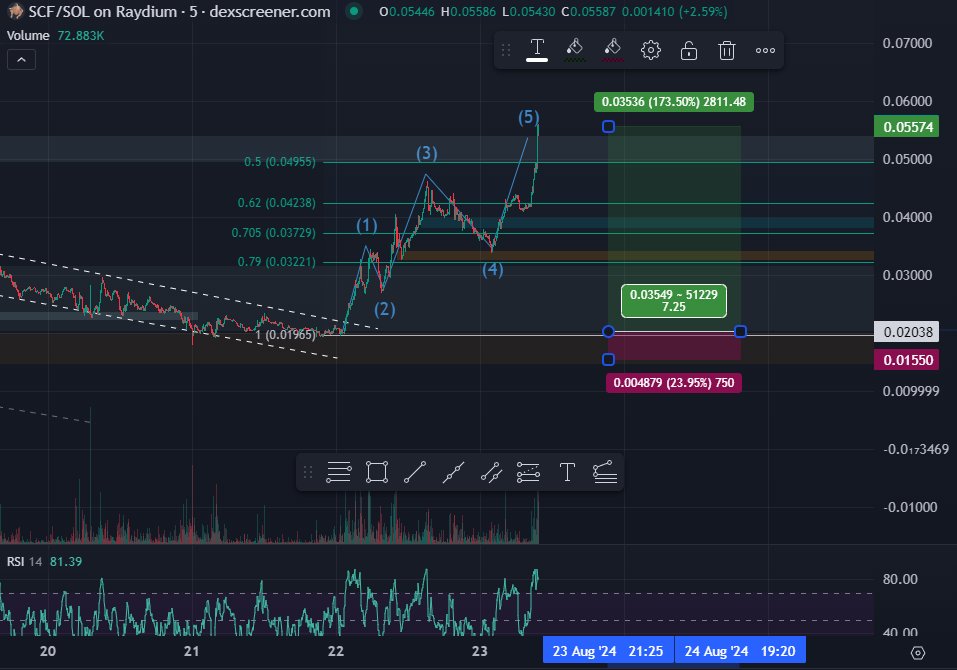This screenshot has width=957, height=670.
Task: Select the Fib Retracement tool
Action: click(339, 472)
